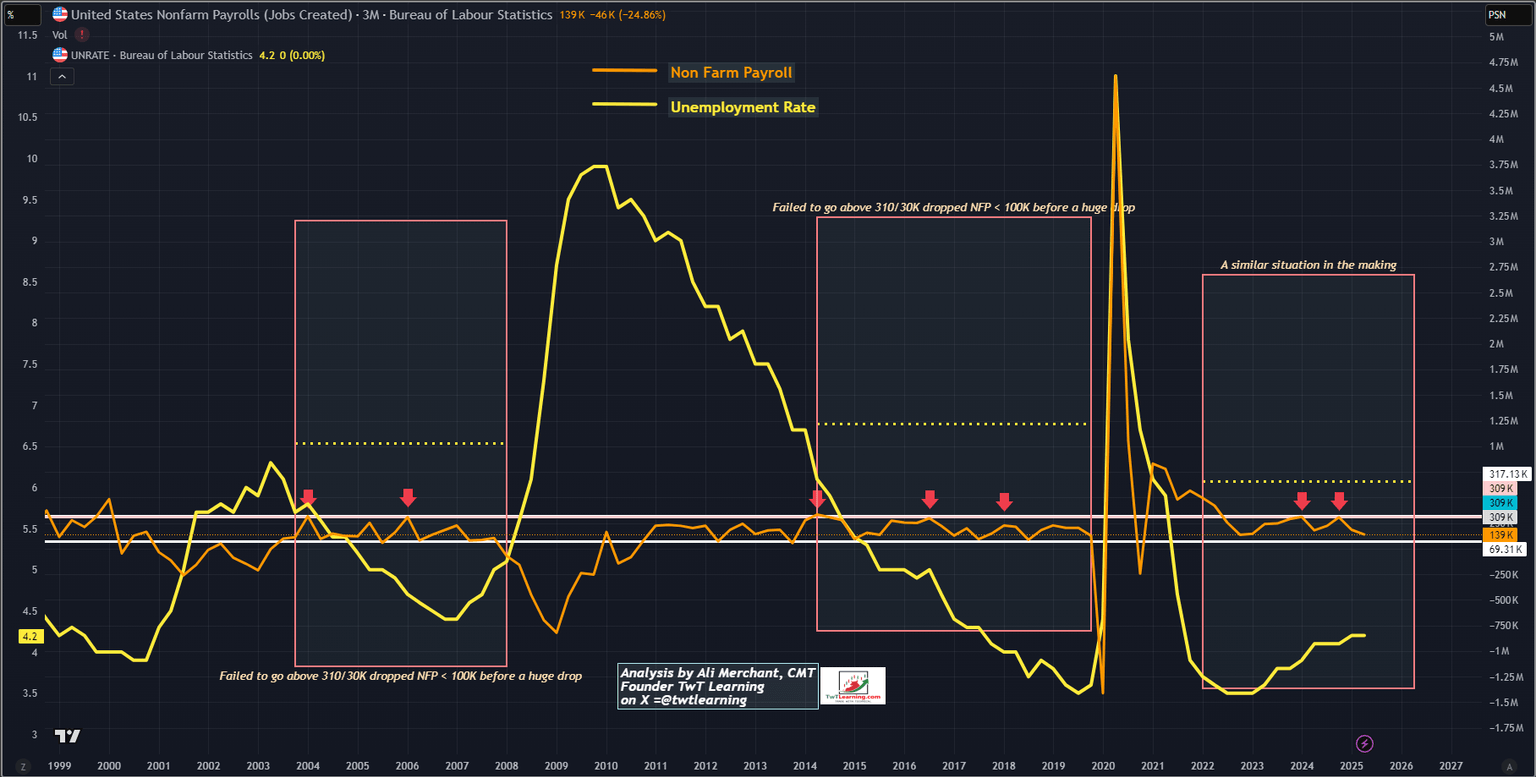Select the Non Farm Payroll legend label

pos(731,72)
